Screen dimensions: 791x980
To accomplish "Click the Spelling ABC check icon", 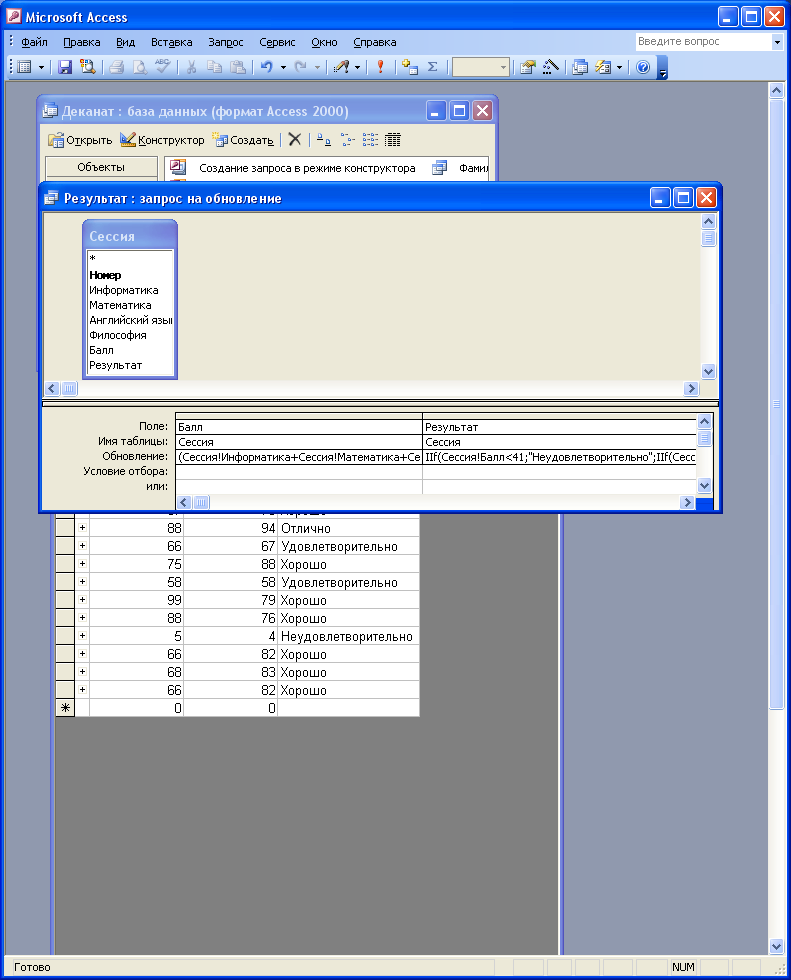I will (x=162, y=67).
